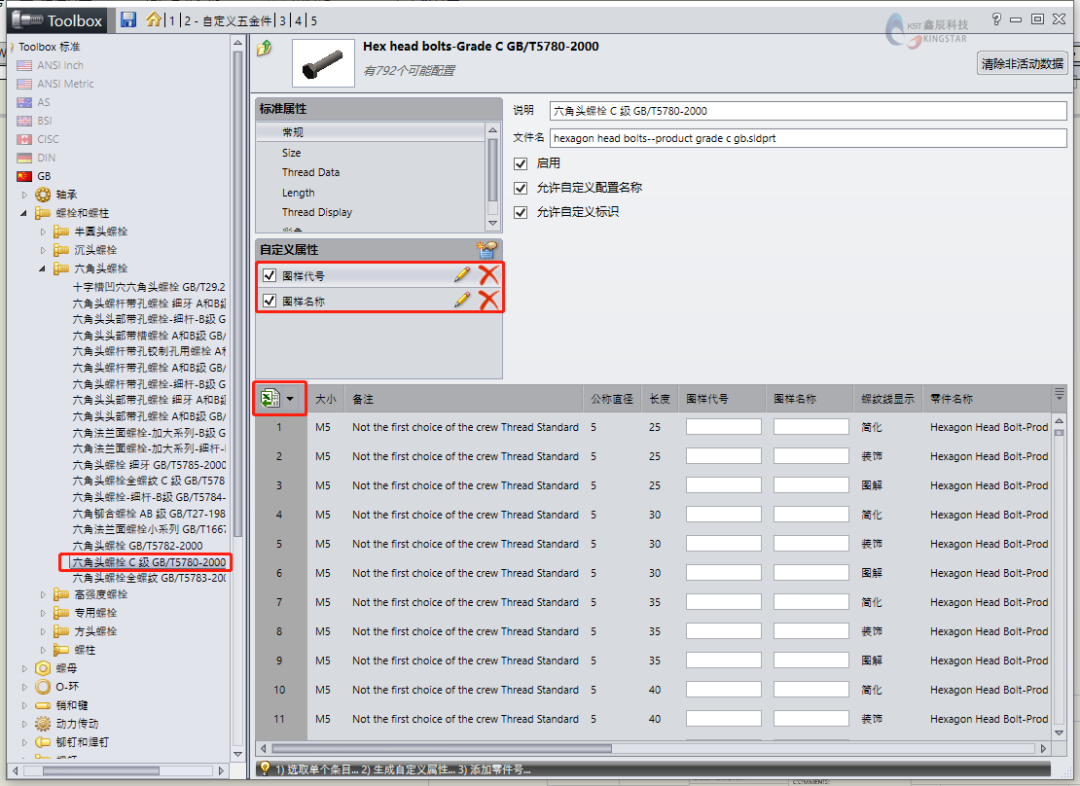Expand the 半圆头螺栓 folder

point(43,232)
